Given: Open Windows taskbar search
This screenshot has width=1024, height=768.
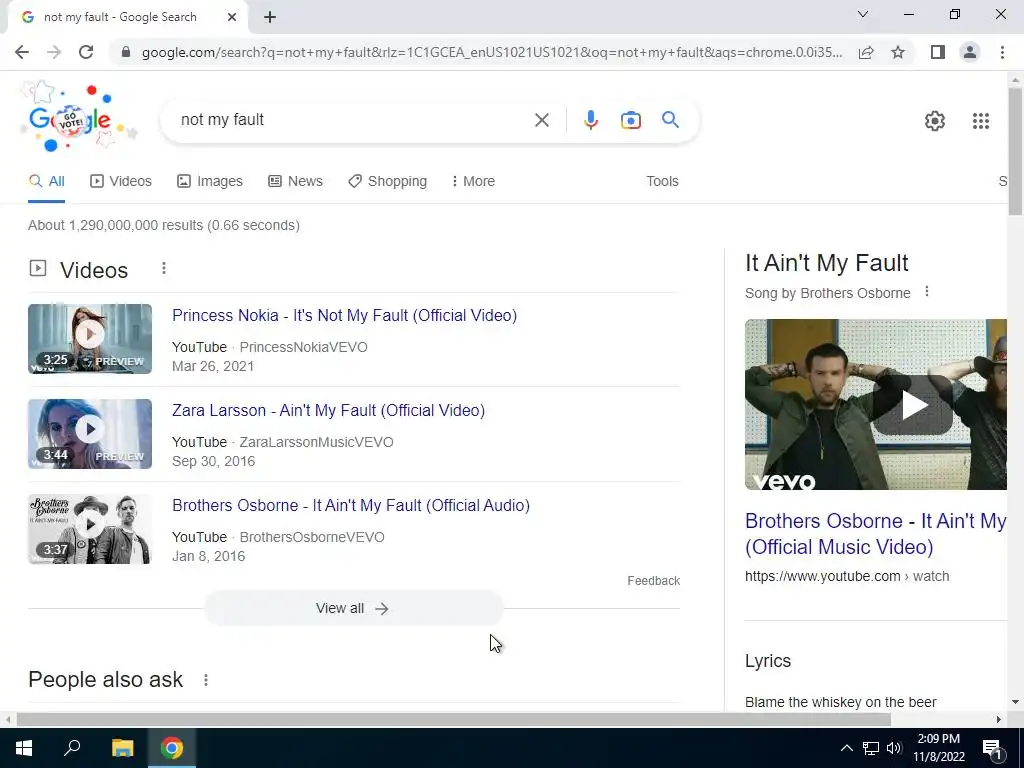Looking at the screenshot, I should click(x=72, y=748).
